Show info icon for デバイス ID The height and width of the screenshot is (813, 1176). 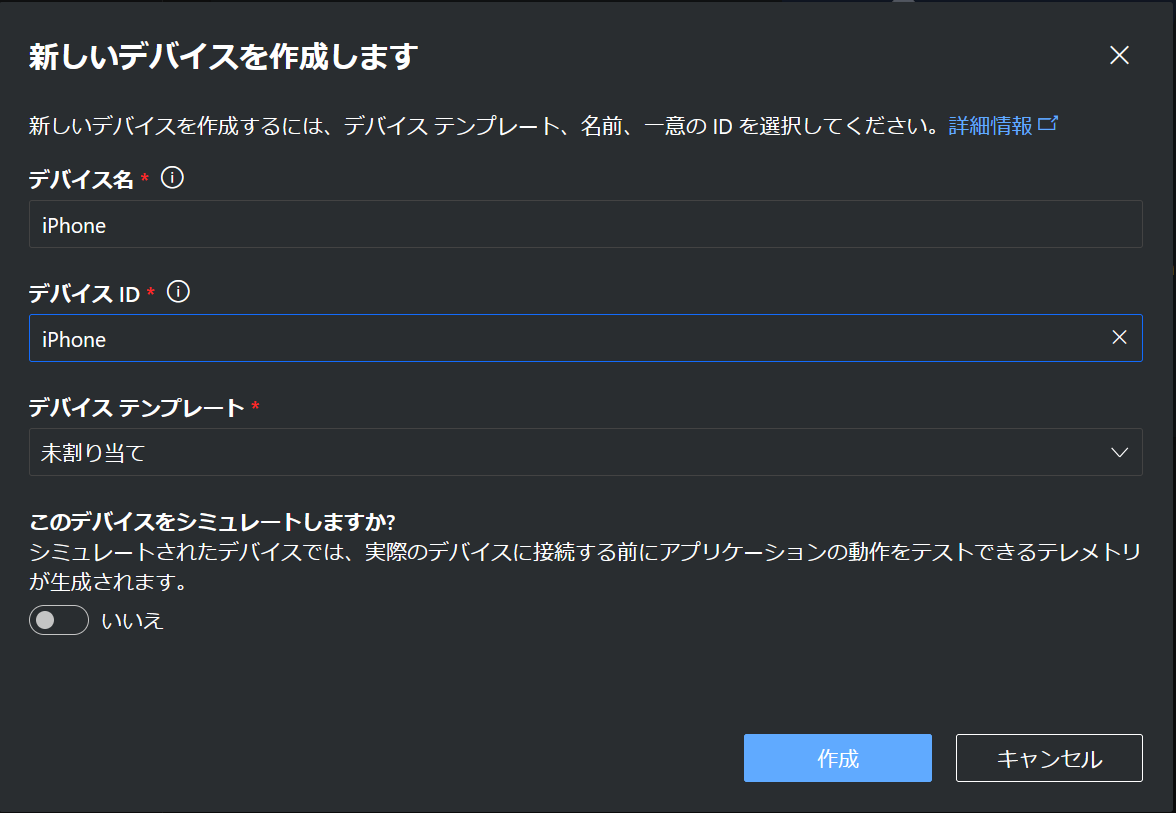point(178,292)
